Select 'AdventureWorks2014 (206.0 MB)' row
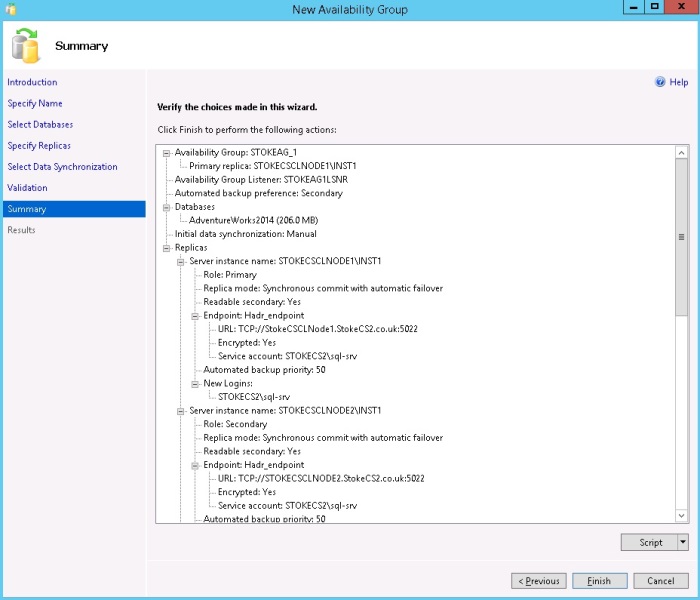The width and height of the screenshot is (700, 600). point(254,220)
